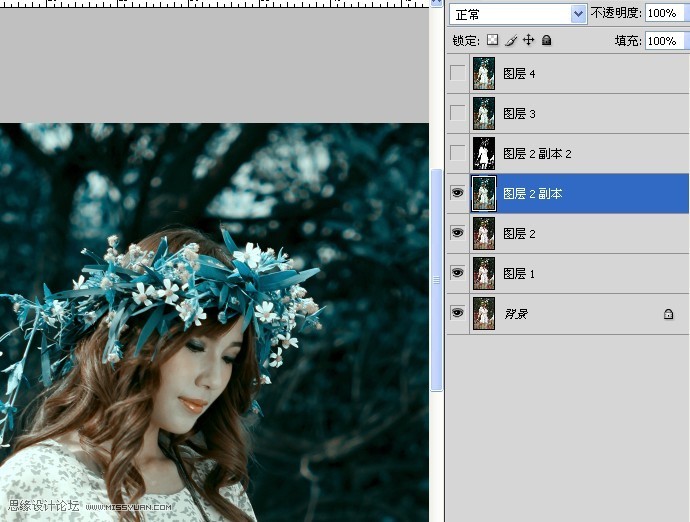Click the lock image pixels brush icon

tap(510, 41)
